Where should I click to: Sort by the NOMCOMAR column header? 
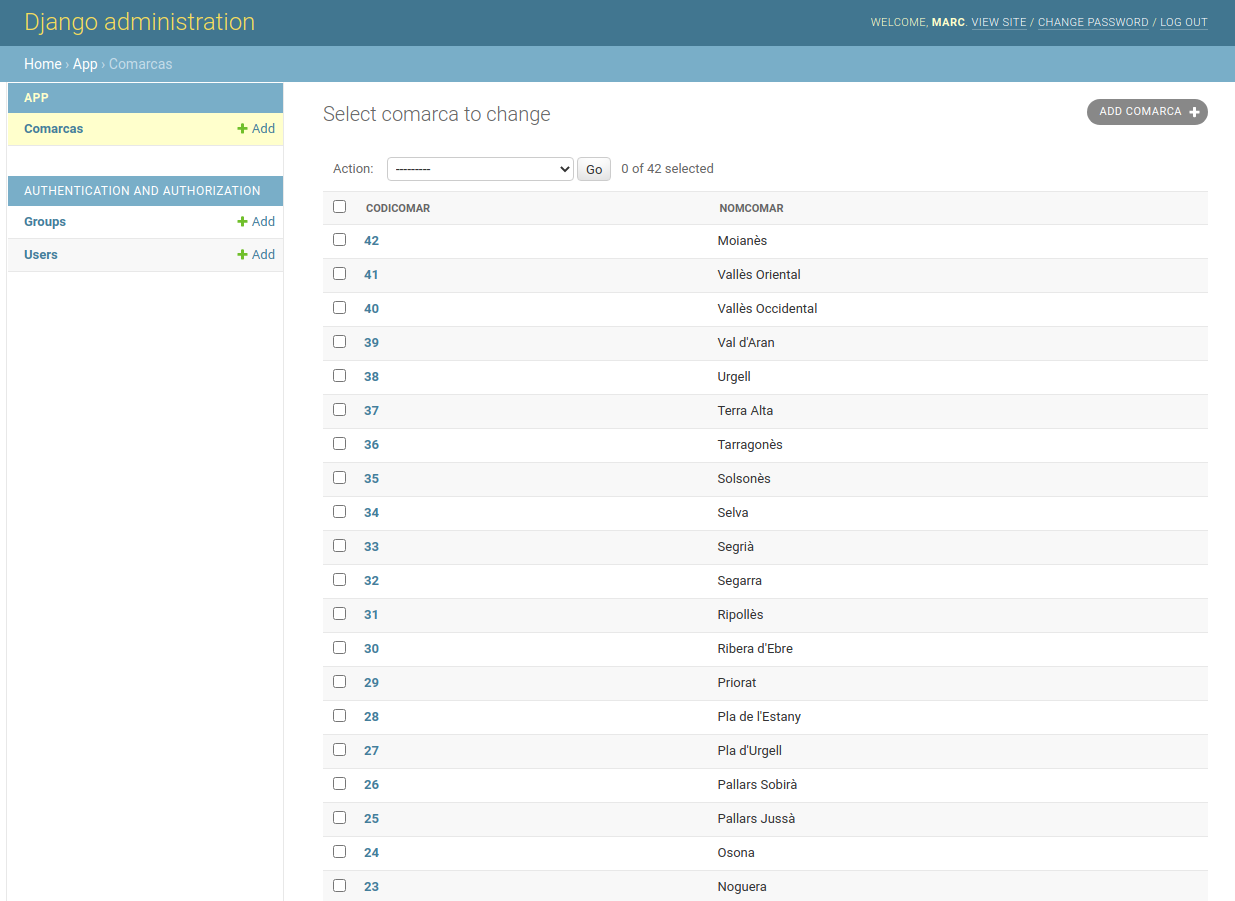(x=751, y=208)
